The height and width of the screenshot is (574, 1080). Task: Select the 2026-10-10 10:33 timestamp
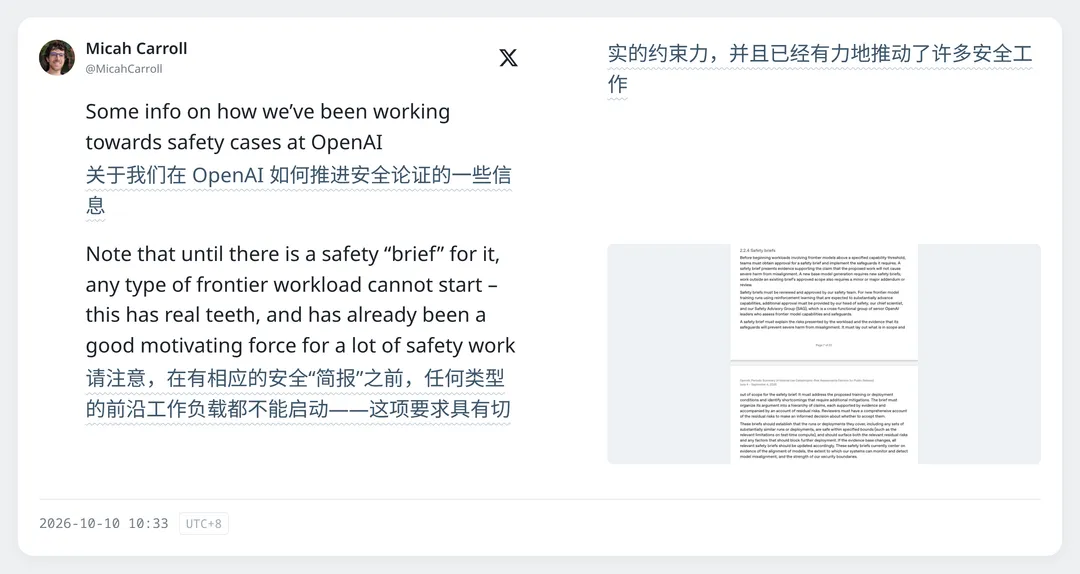point(103,524)
